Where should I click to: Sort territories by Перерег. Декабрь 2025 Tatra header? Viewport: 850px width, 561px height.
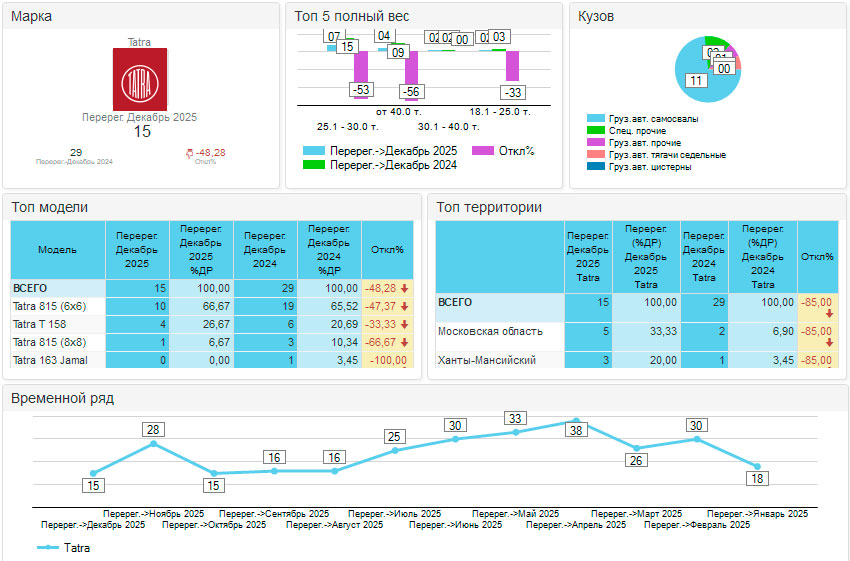pos(588,257)
